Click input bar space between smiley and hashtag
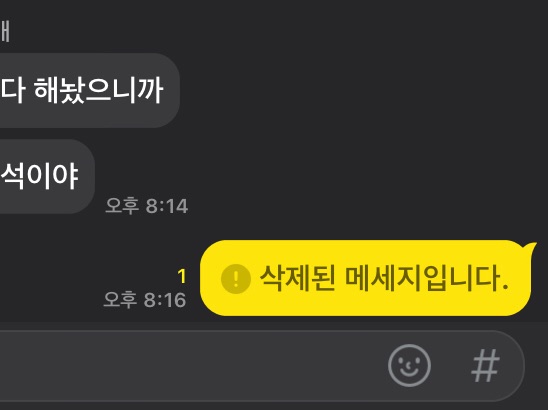The height and width of the screenshot is (410, 548). pos(451,366)
